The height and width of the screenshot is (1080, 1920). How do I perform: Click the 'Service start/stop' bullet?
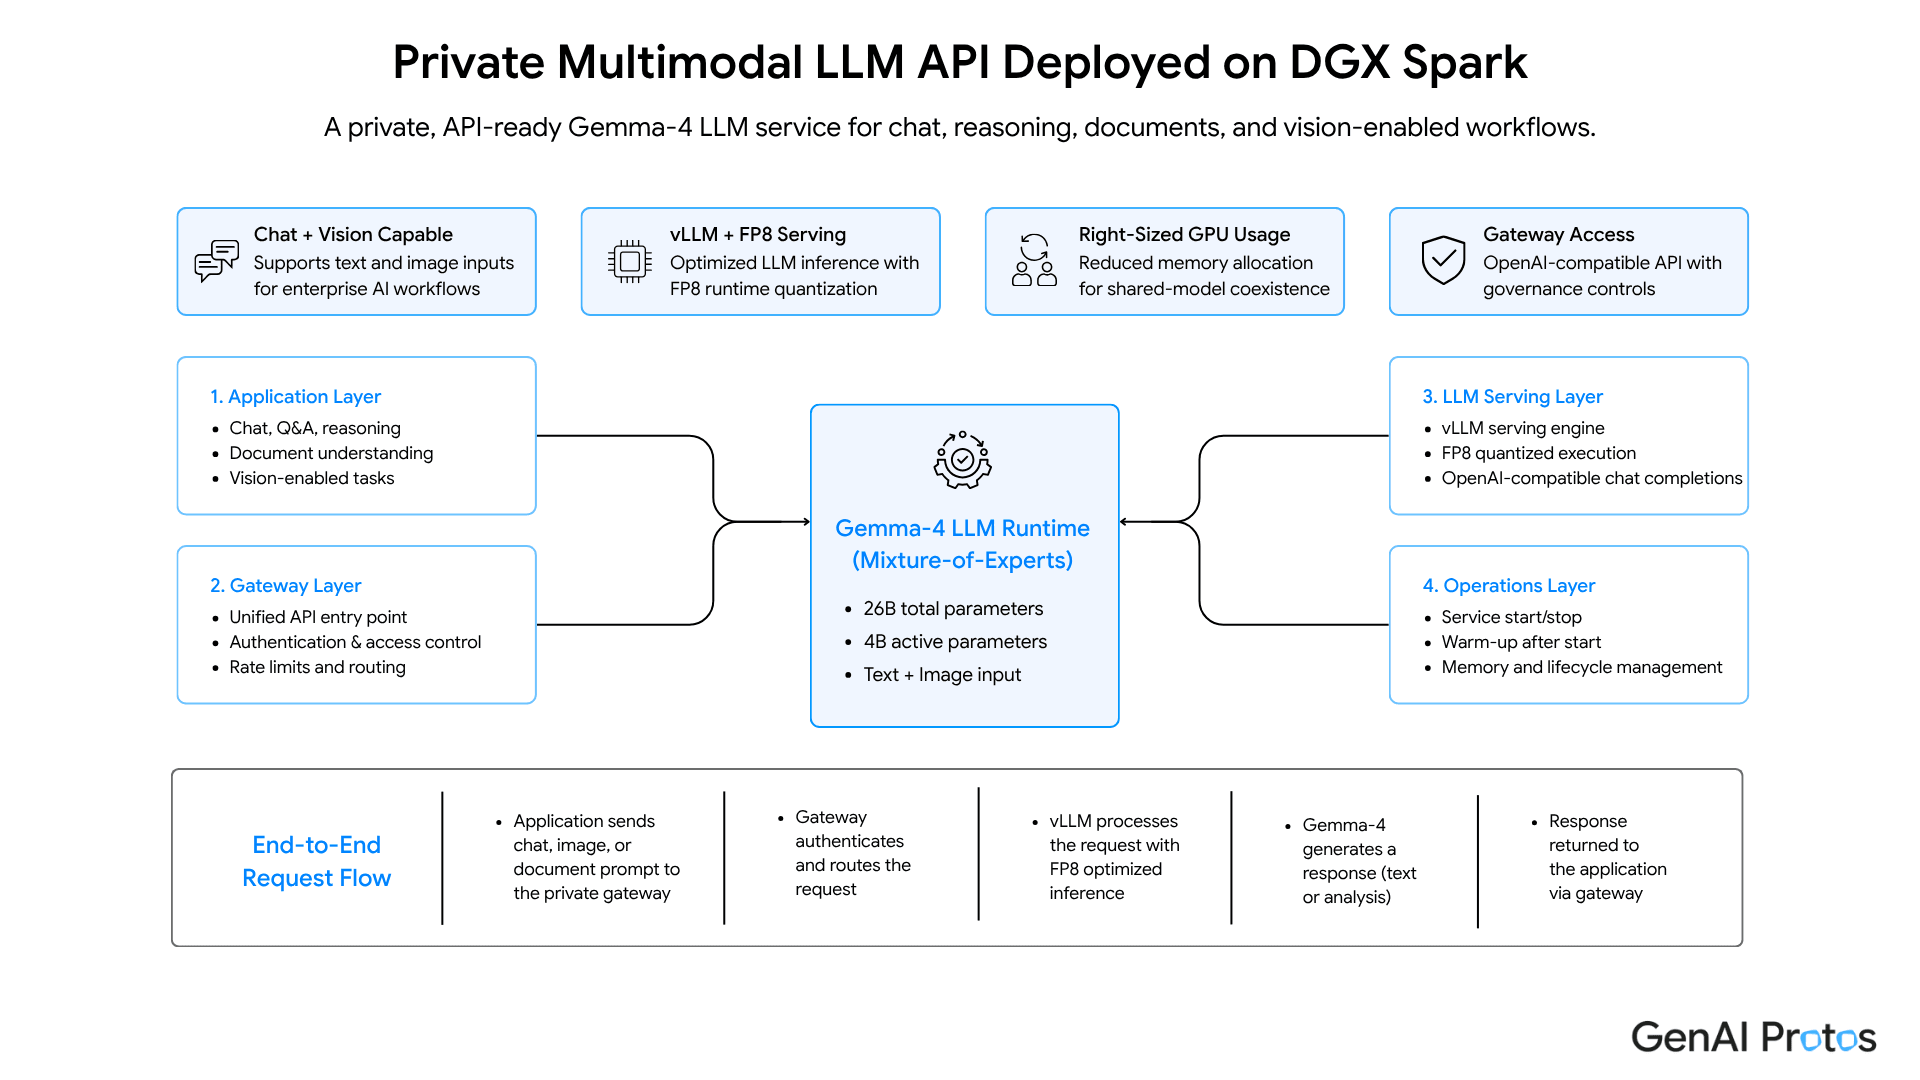(x=1511, y=617)
